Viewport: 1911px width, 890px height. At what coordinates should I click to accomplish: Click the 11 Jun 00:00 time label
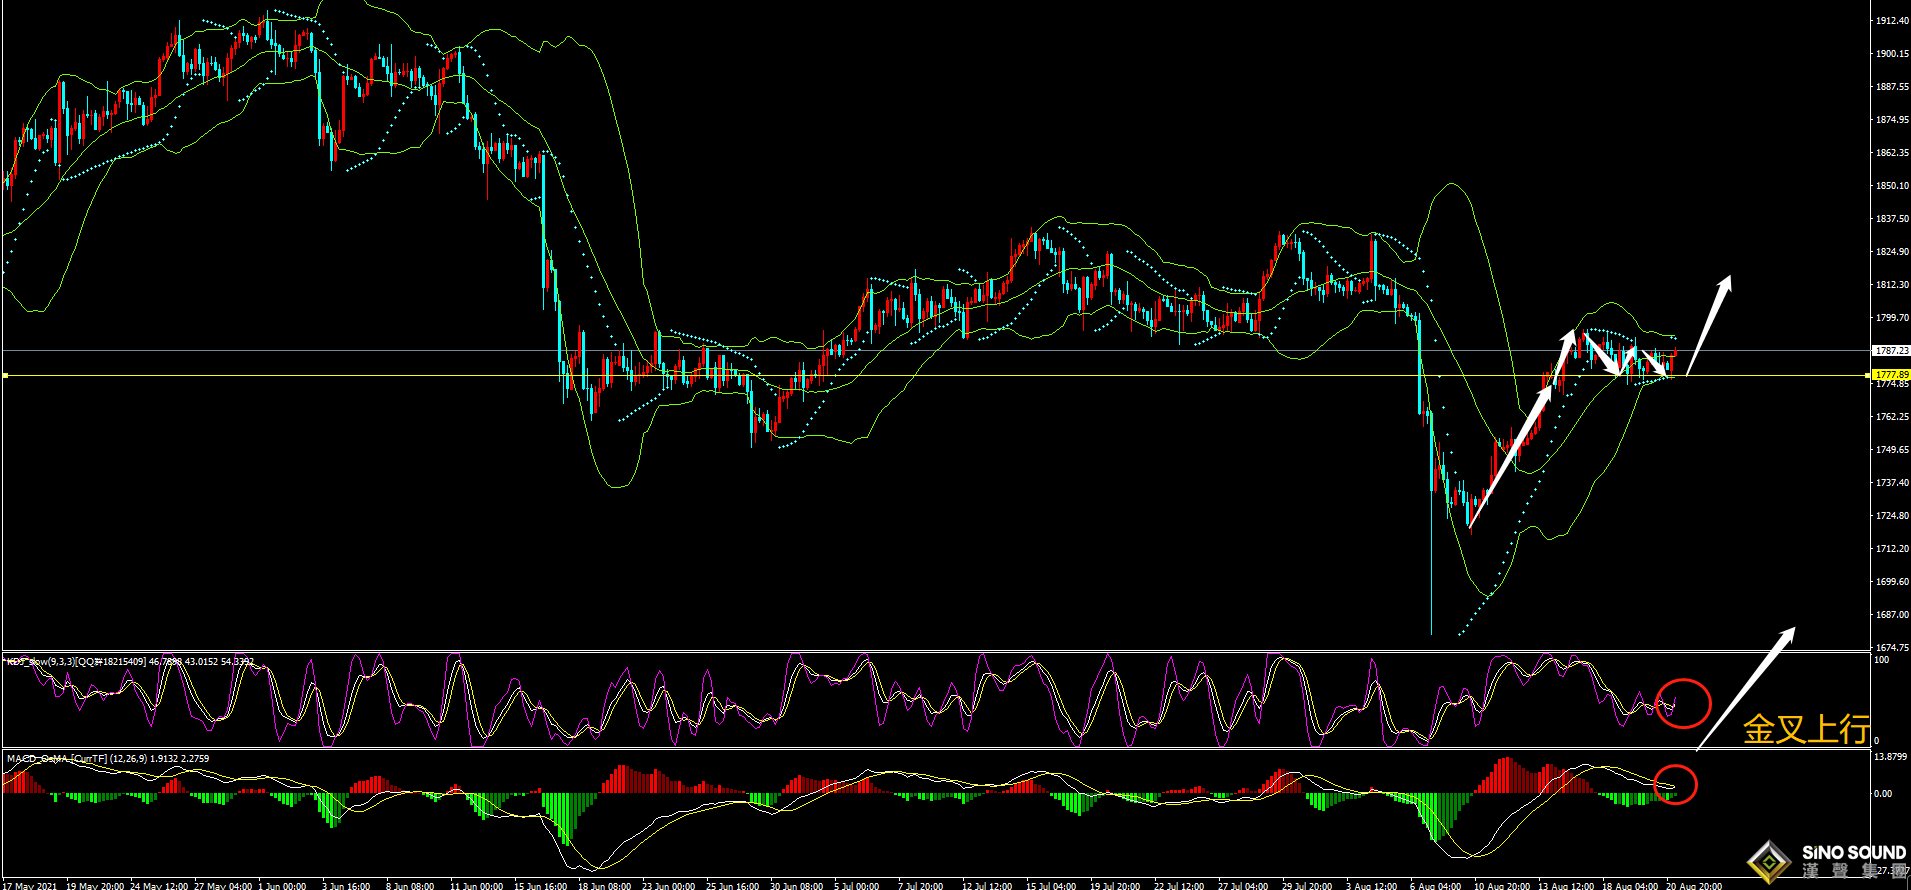click(x=476, y=885)
